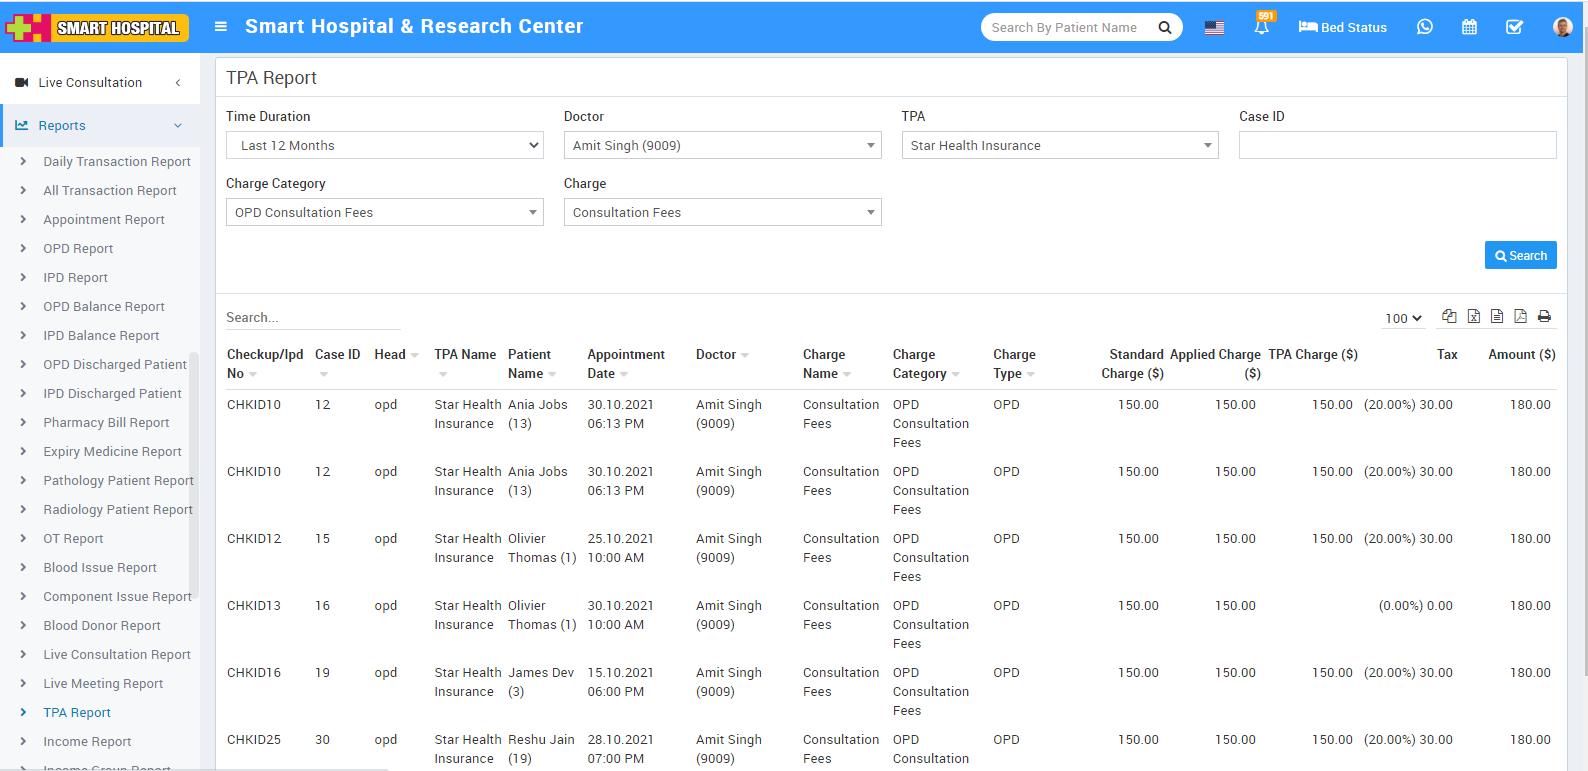Open the Time Duration dropdown
Image resolution: width=1588 pixels, height=771 pixels.
tap(385, 145)
